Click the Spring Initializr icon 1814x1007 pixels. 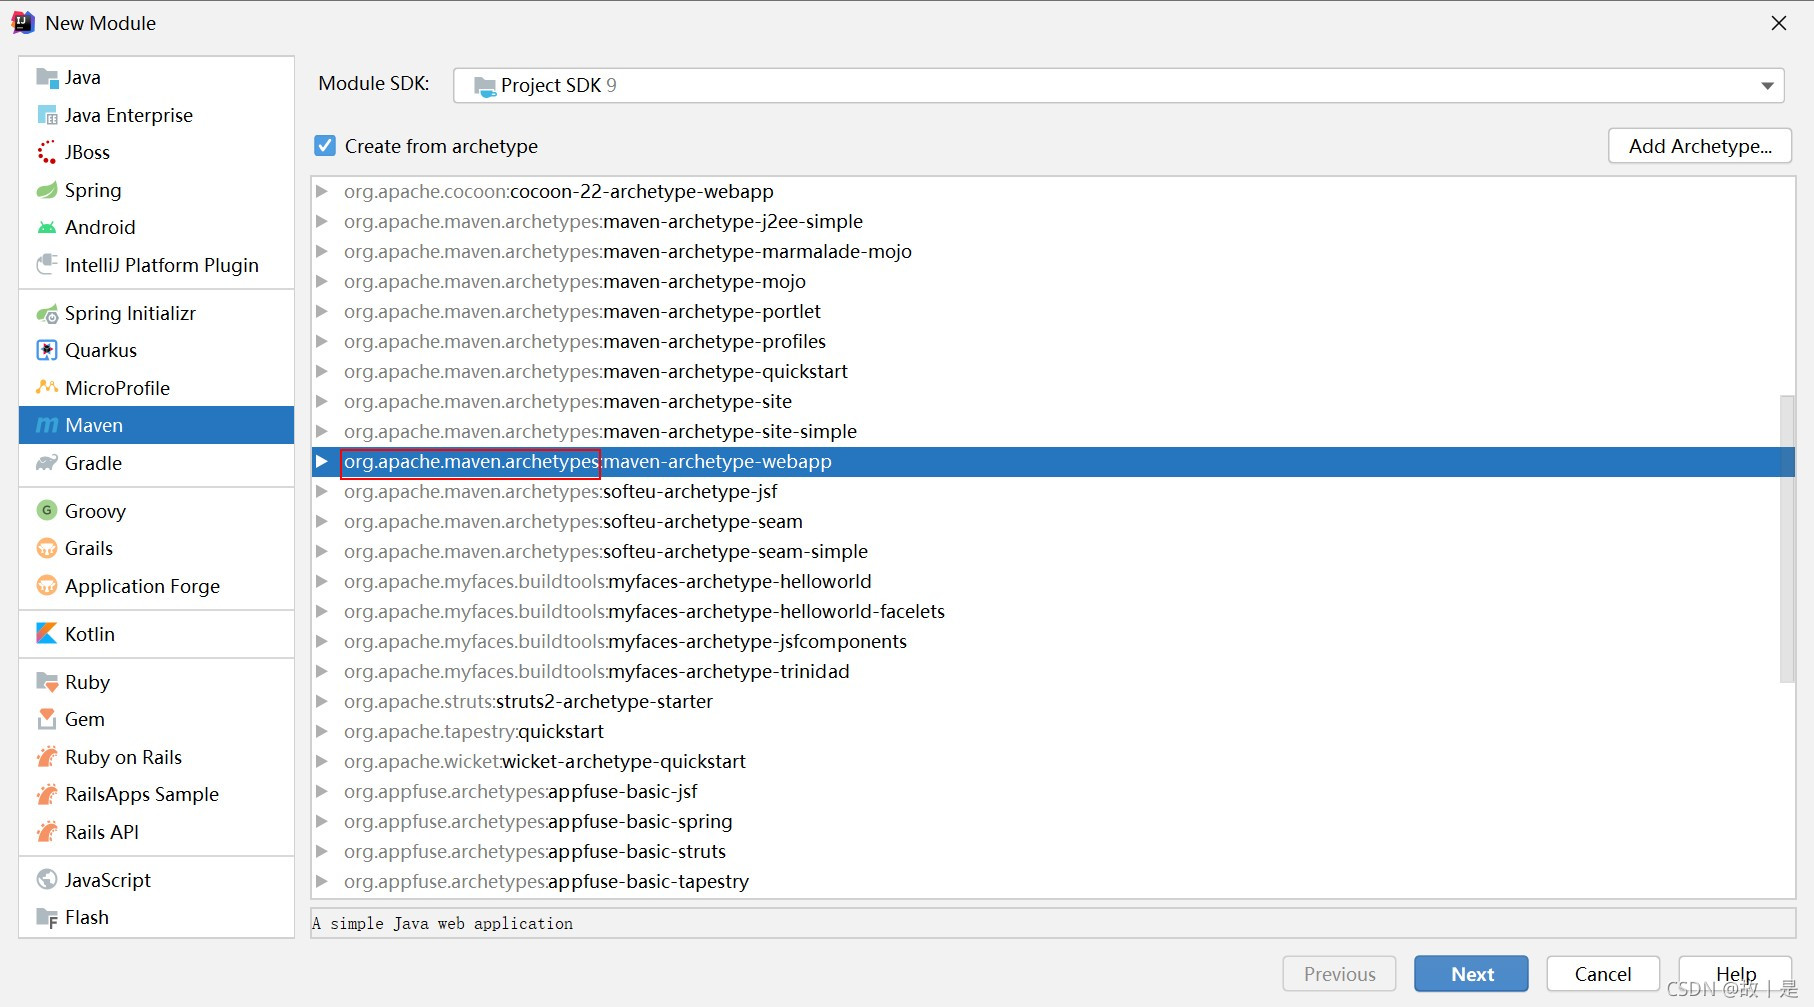[x=47, y=314]
